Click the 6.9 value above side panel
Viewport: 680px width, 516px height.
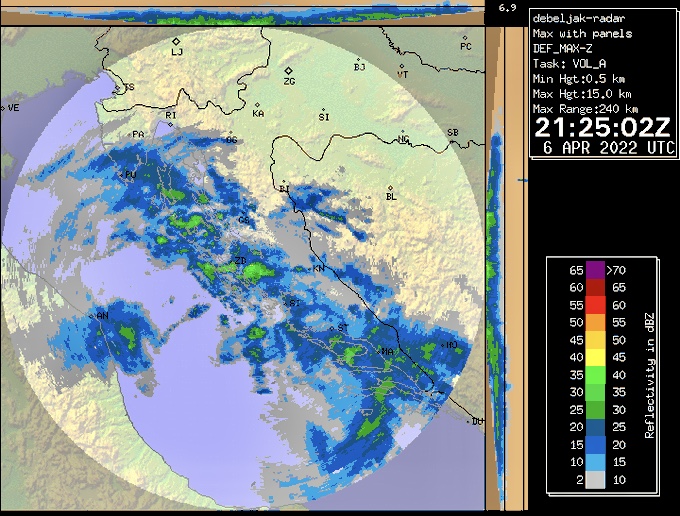[x=507, y=7]
